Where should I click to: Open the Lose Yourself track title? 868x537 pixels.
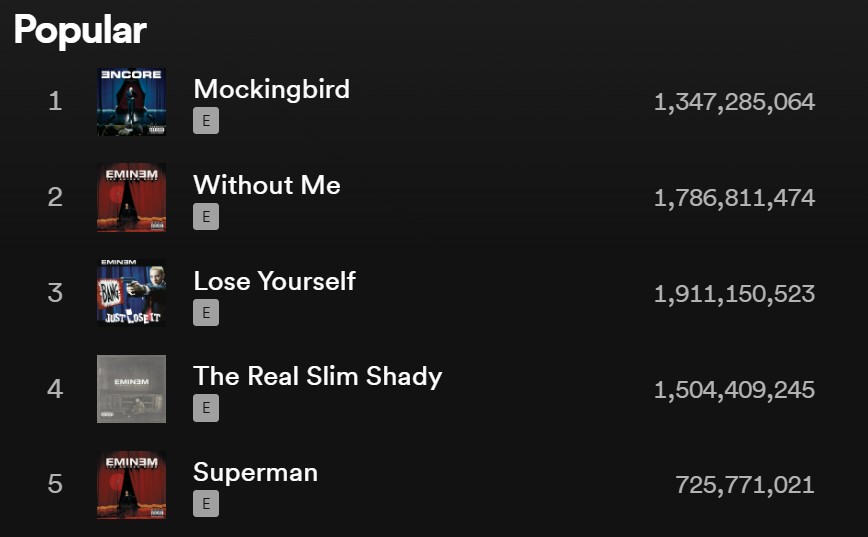(275, 281)
